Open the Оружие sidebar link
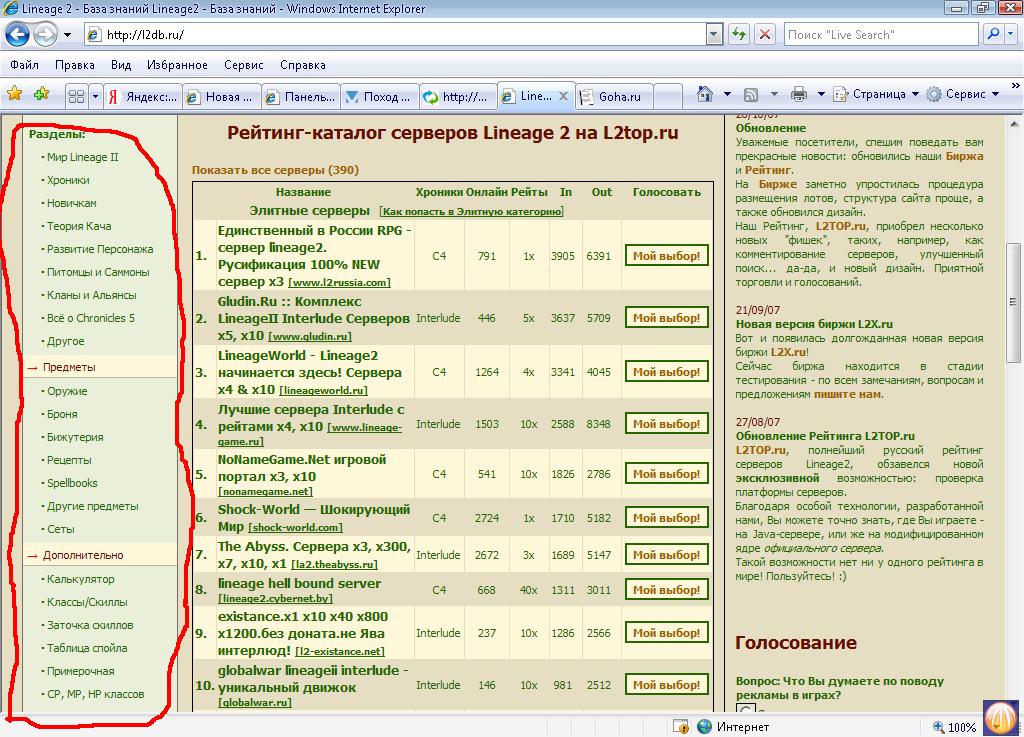Image resolution: width=1024 pixels, height=737 pixels. click(x=67, y=391)
